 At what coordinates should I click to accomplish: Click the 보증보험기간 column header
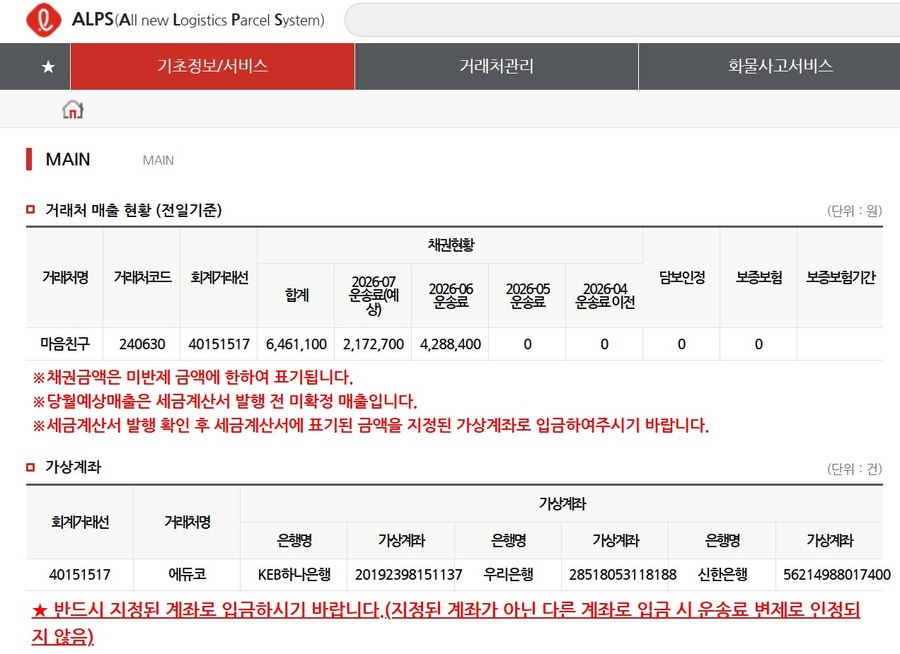[840, 277]
